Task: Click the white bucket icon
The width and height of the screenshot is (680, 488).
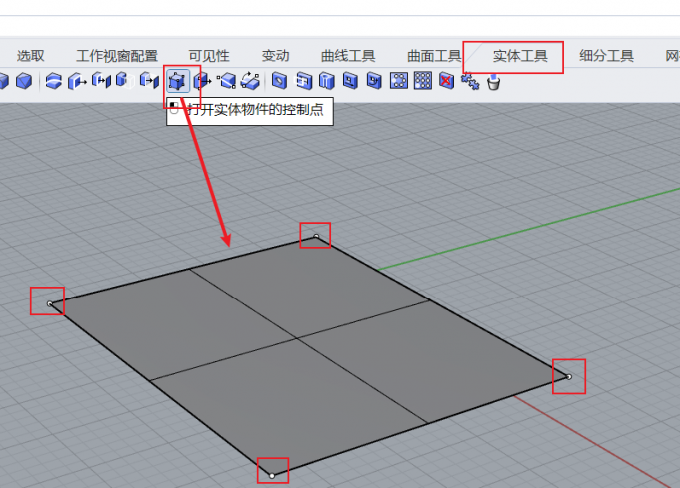Action: click(x=493, y=82)
